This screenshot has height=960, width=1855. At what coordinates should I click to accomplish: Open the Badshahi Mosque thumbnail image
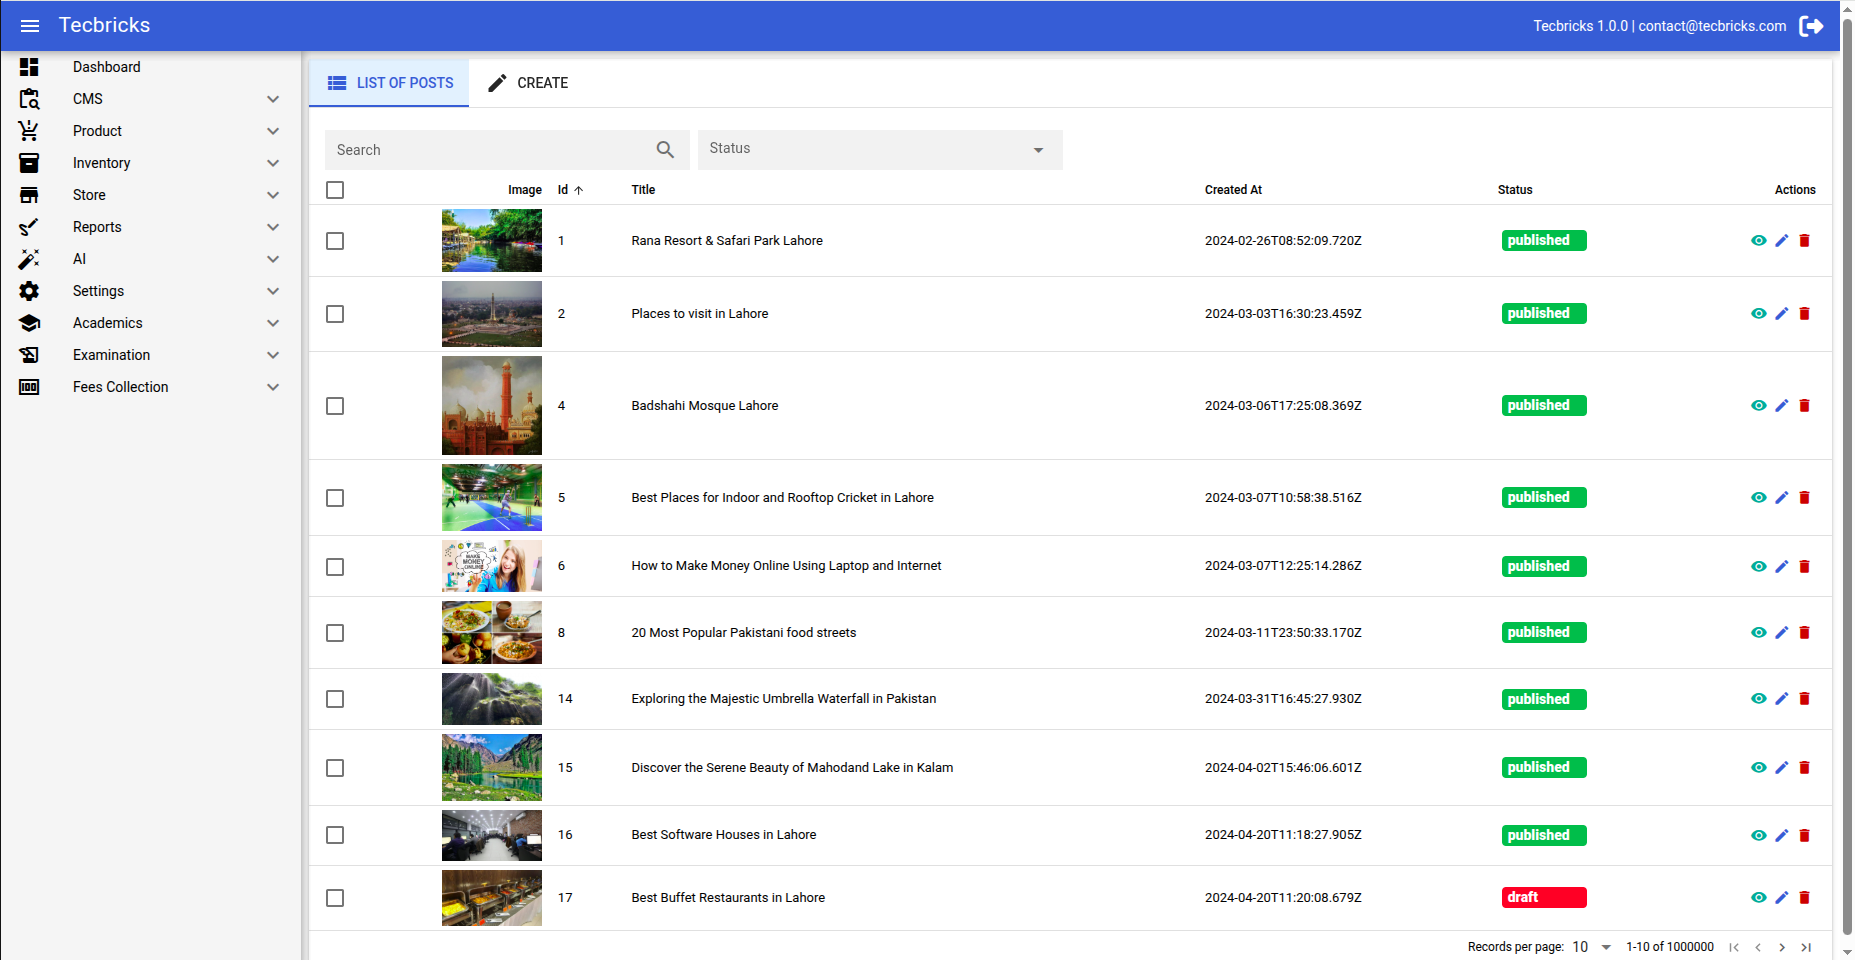[492, 406]
